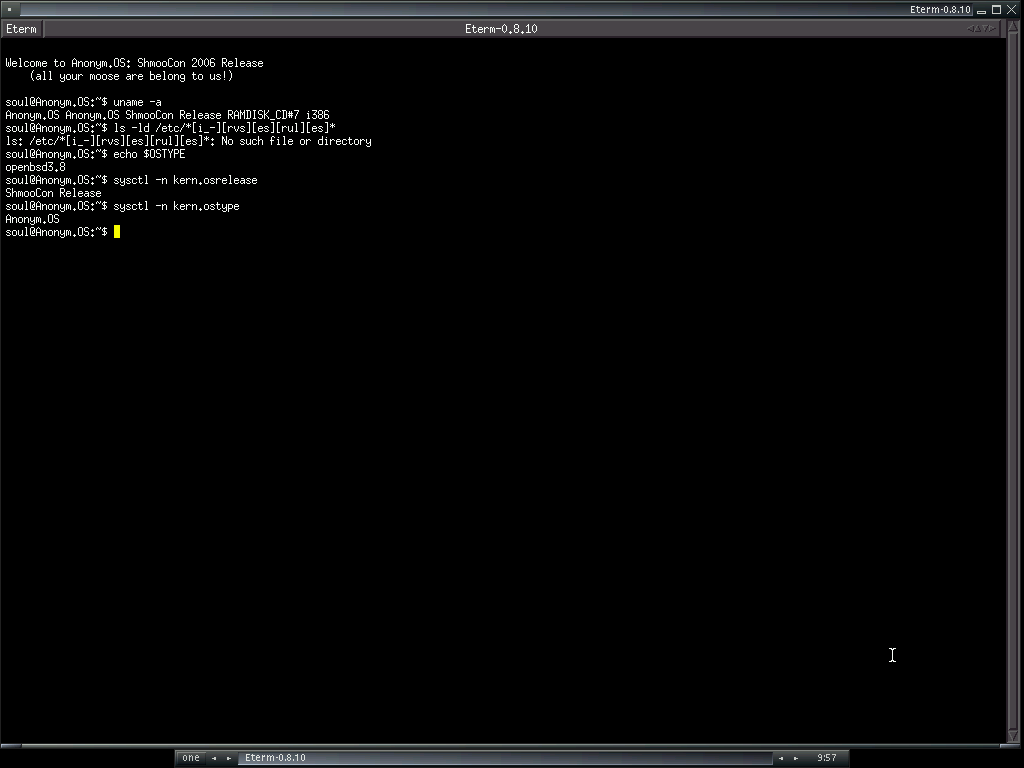Click the standalone 'Anonym.OS' output line
This screenshot has height=768, width=1024.
coord(33,220)
